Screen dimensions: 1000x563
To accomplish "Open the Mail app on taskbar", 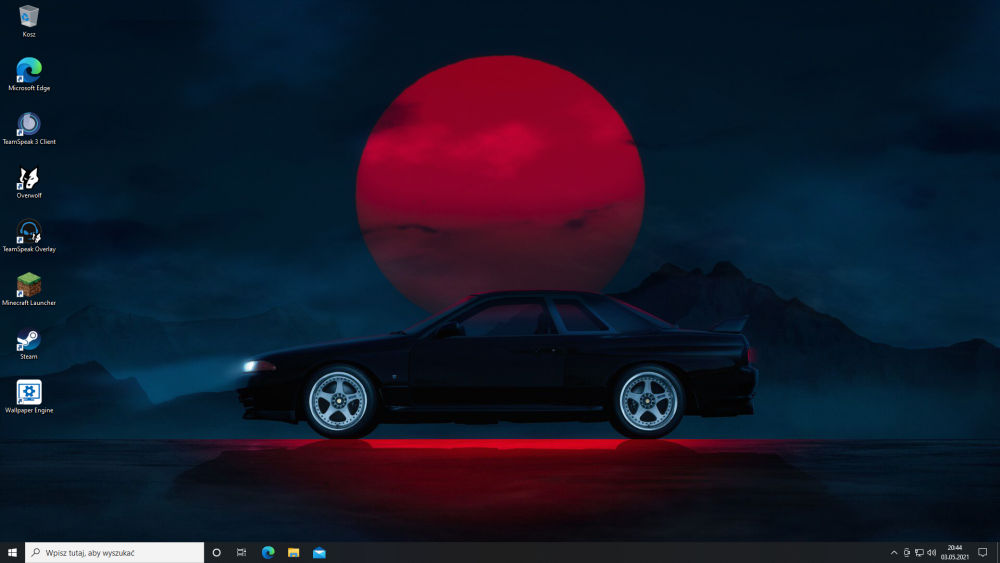I will (x=320, y=552).
